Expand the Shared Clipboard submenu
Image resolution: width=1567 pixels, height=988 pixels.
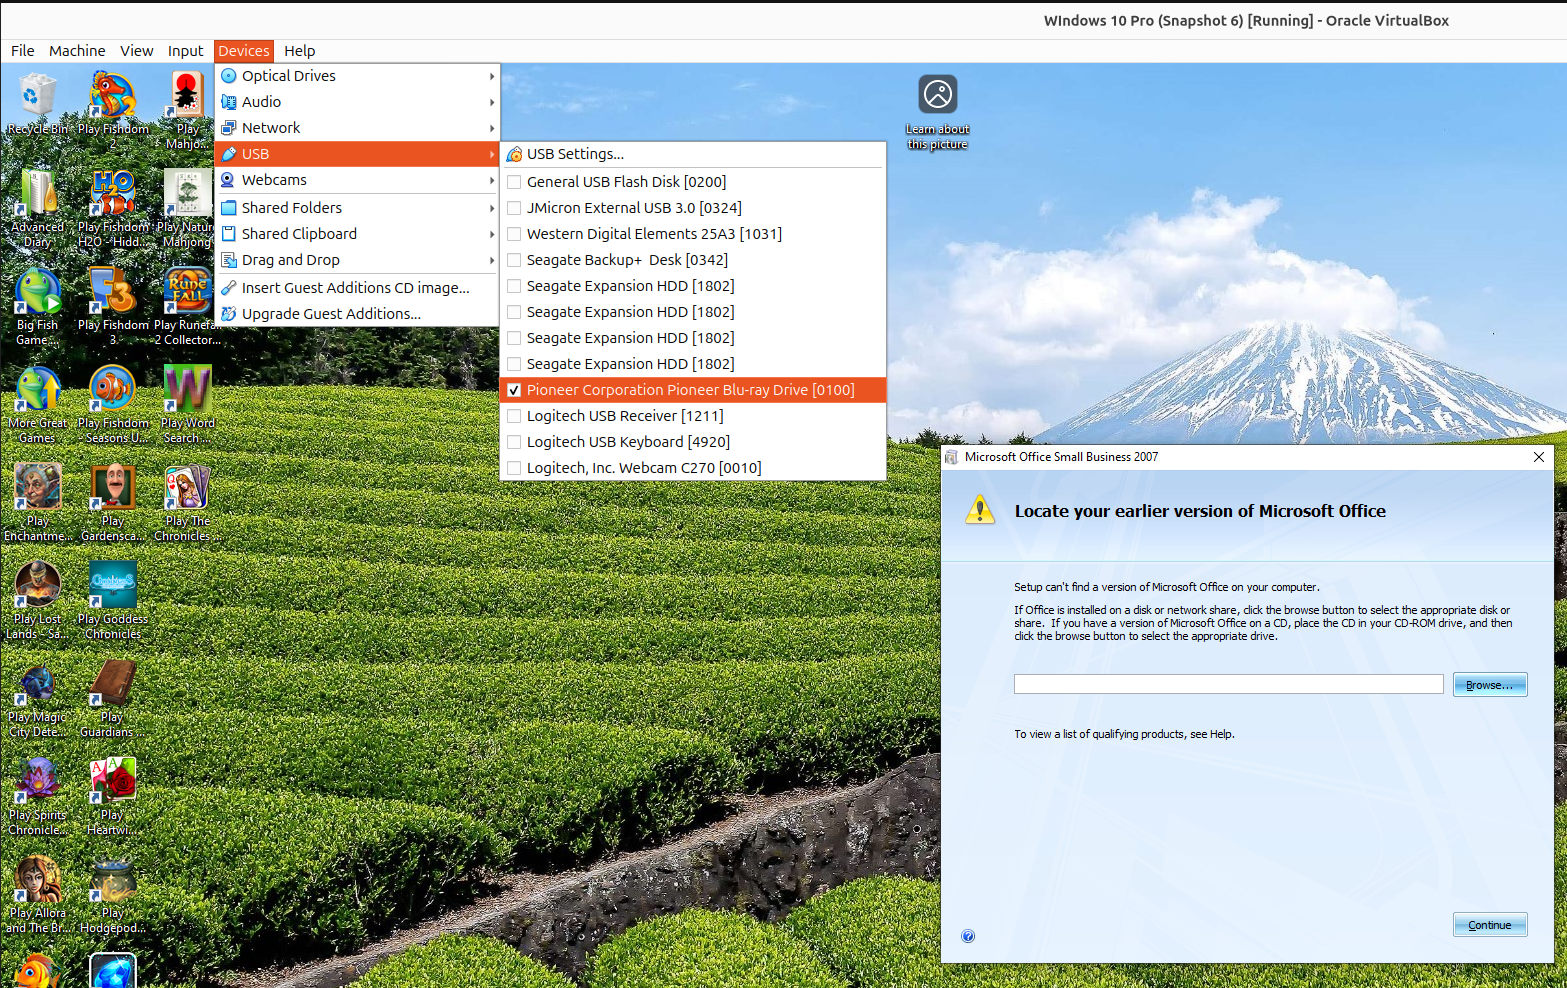357,234
